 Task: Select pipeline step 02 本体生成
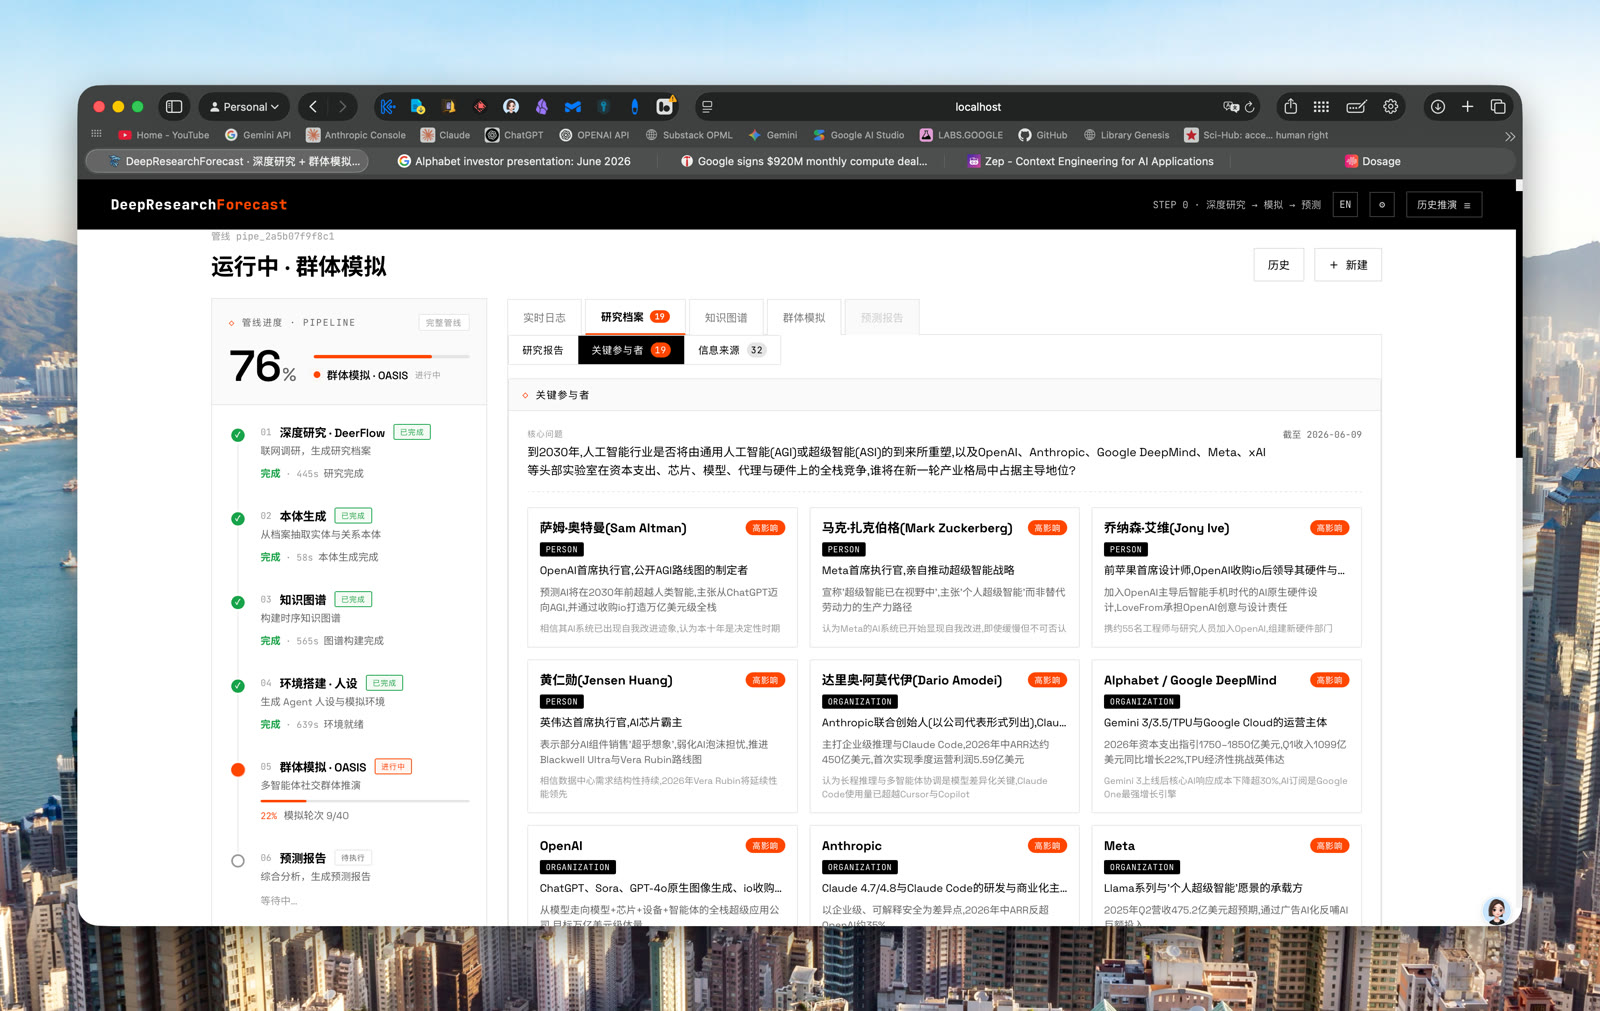[349, 536]
